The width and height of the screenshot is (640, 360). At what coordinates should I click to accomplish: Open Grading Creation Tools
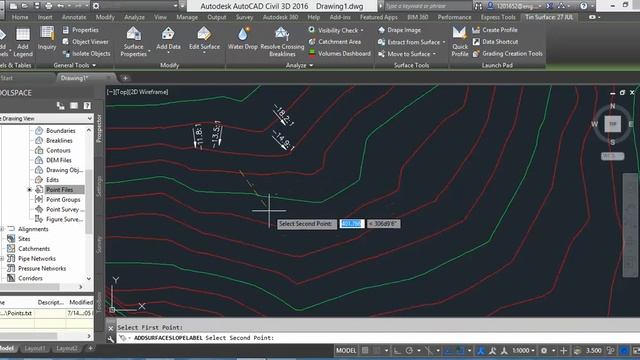click(x=507, y=53)
